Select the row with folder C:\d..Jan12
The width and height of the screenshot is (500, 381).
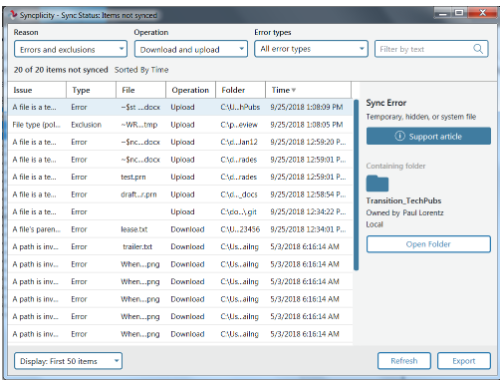pyautogui.click(x=180, y=142)
